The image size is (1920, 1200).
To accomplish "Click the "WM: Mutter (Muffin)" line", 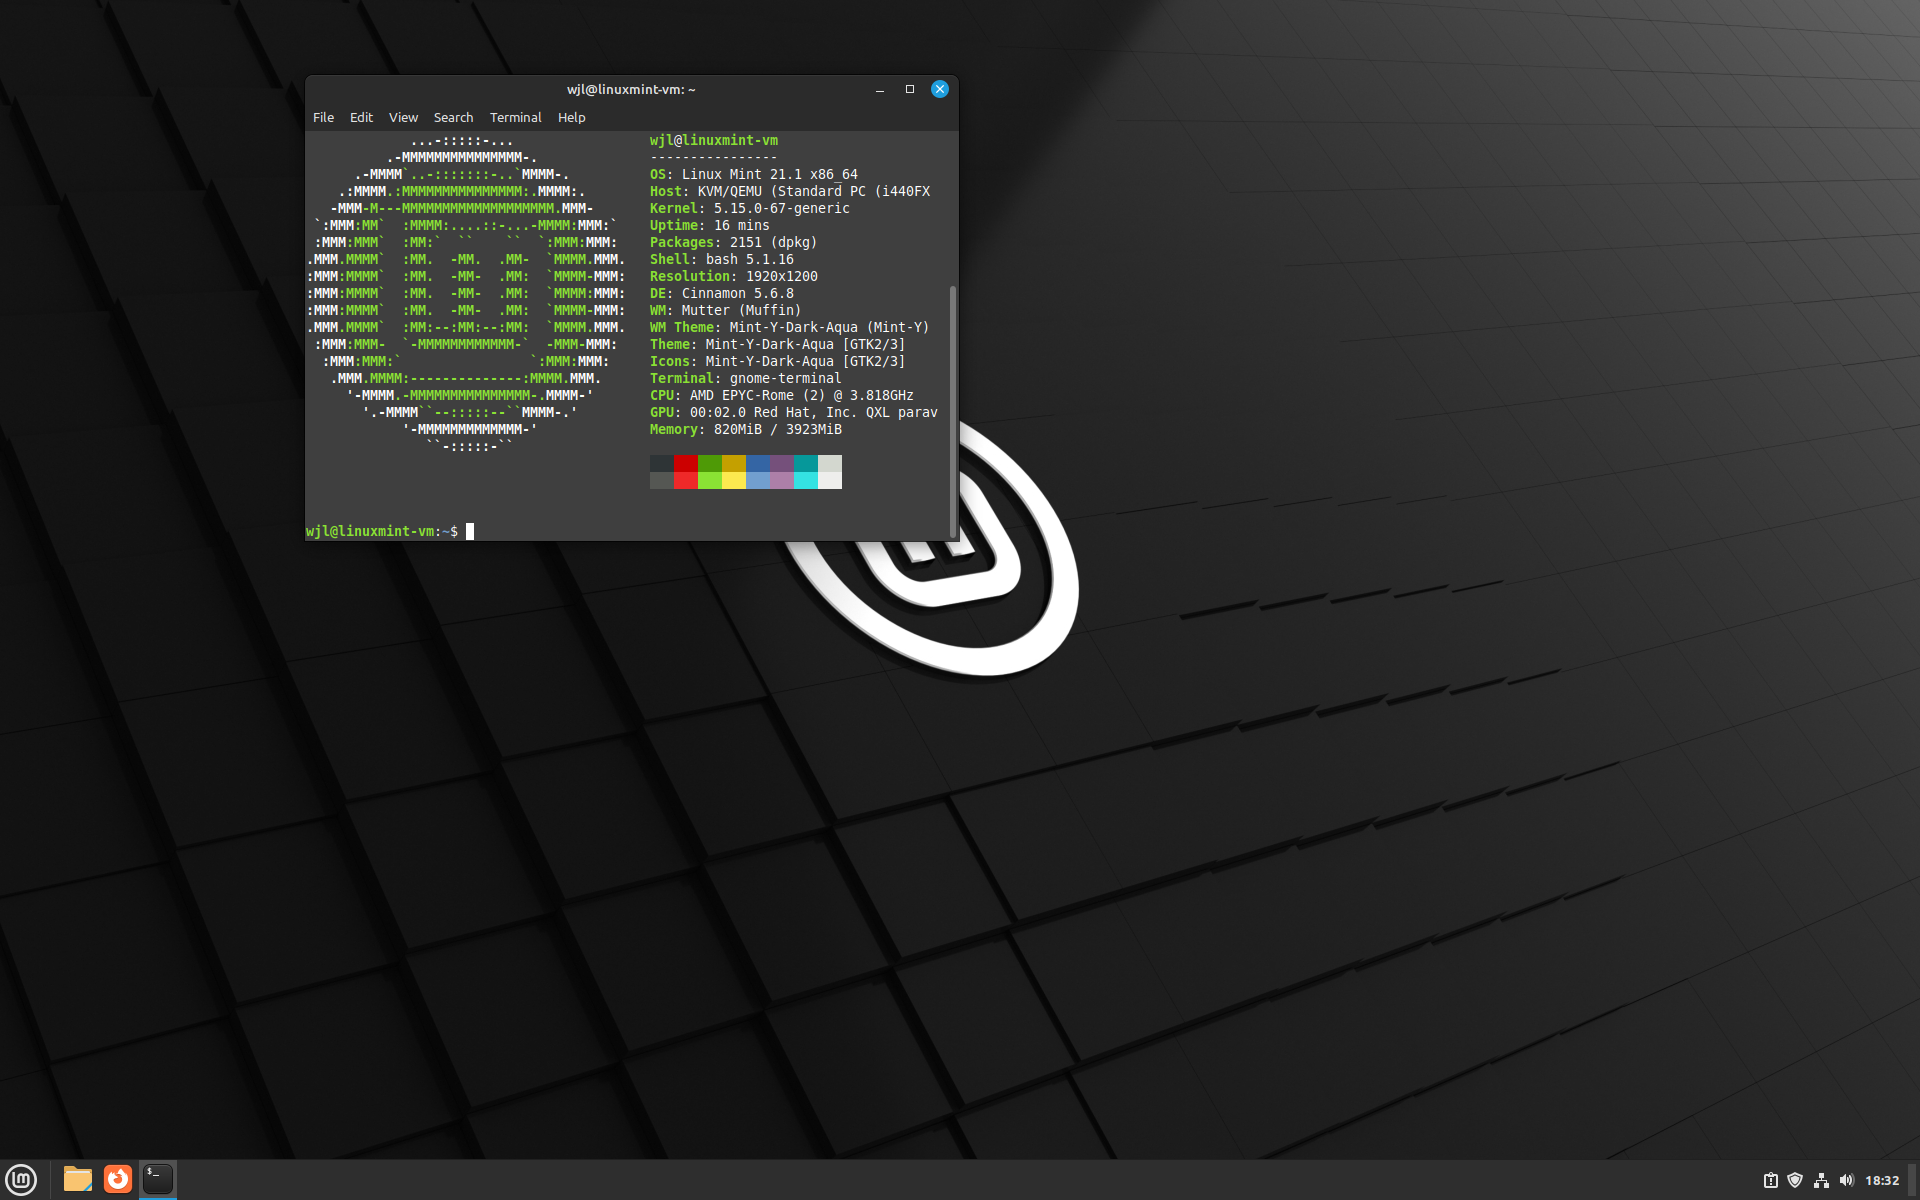I will point(726,310).
